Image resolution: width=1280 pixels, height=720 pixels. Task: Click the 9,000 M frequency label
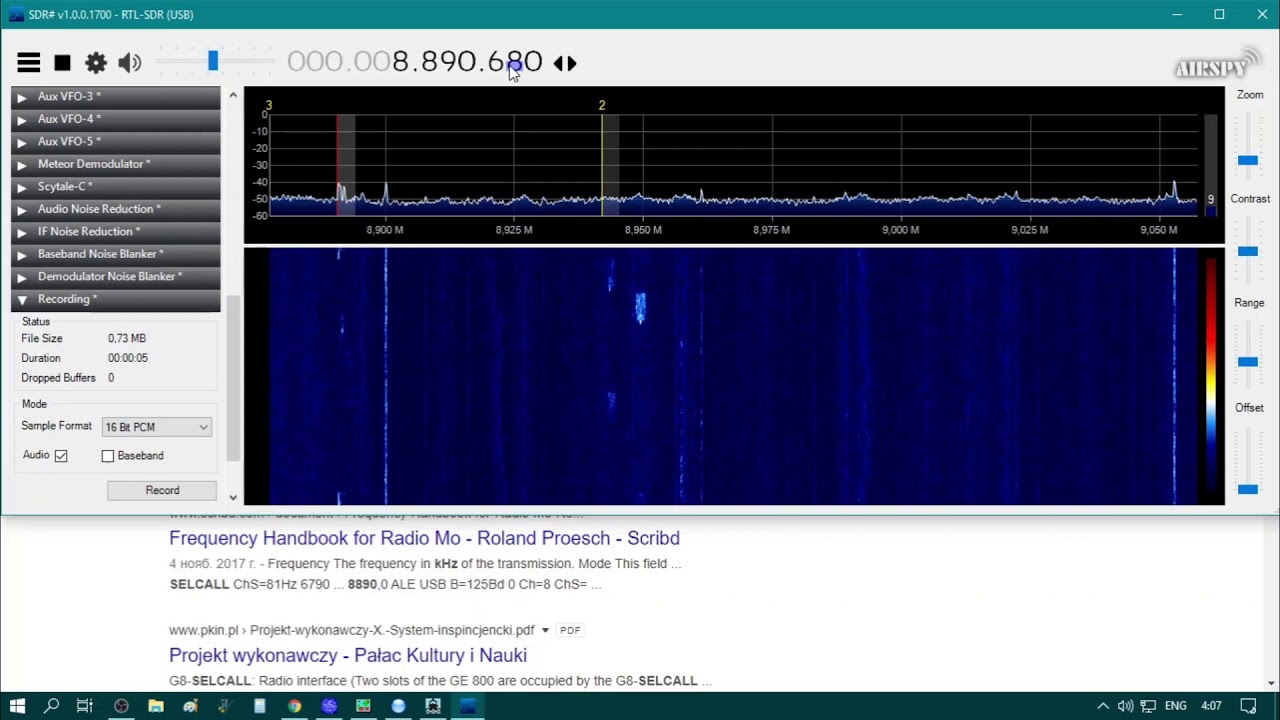coord(901,230)
